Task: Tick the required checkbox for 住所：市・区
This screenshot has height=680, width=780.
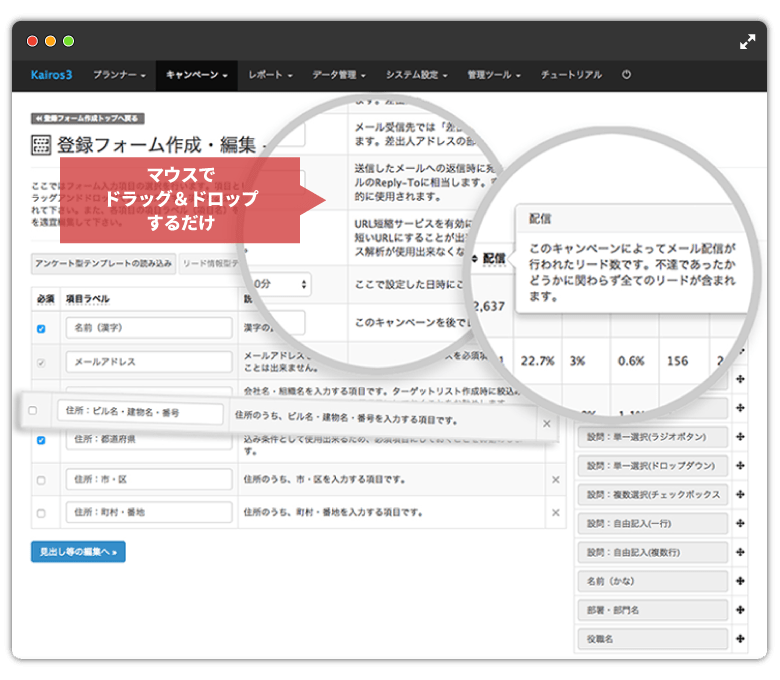Action: pyautogui.click(x=41, y=480)
